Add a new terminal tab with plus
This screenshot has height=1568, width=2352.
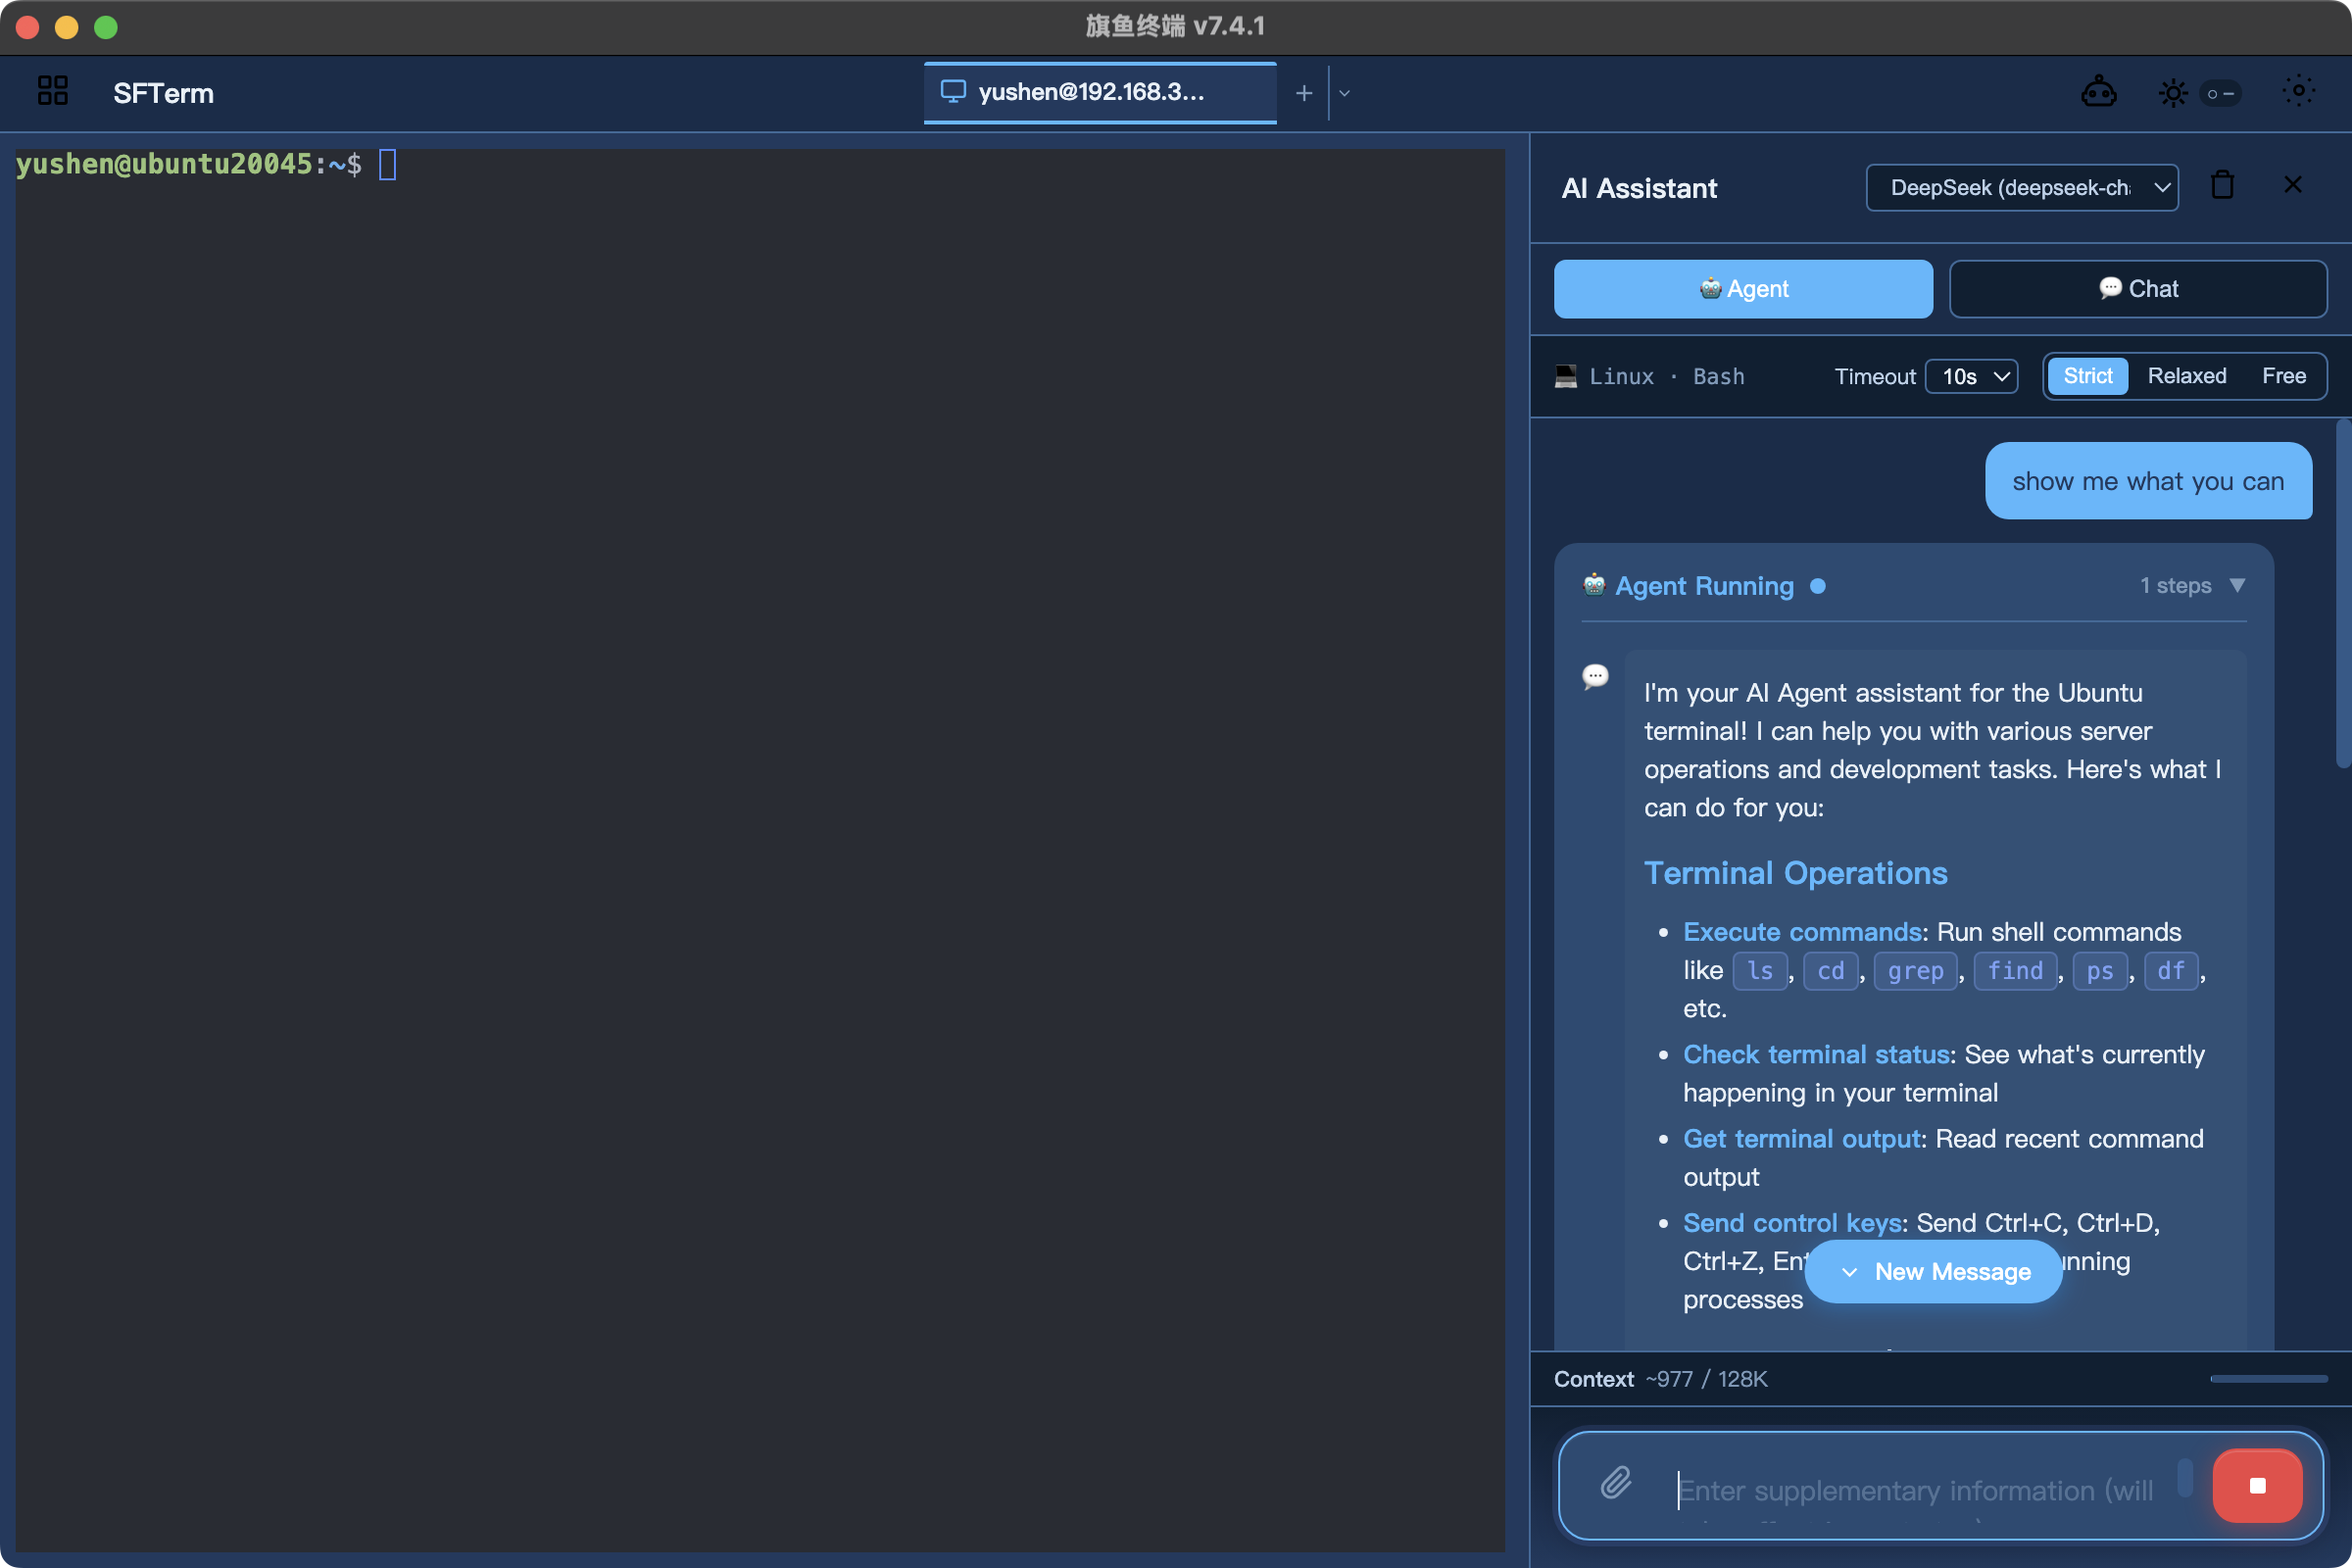point(1303,93)
